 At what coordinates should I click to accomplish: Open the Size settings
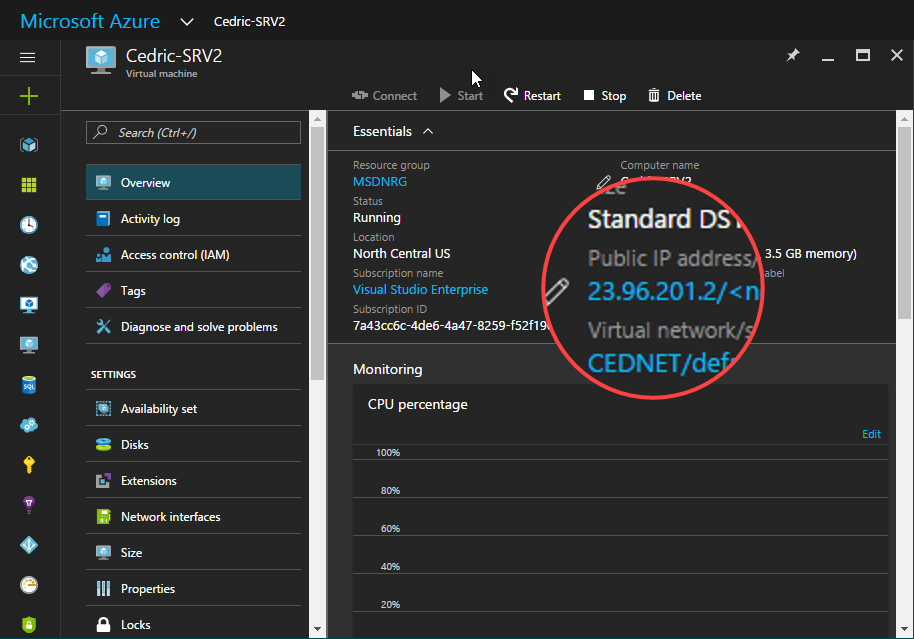[x=194, y=552]
